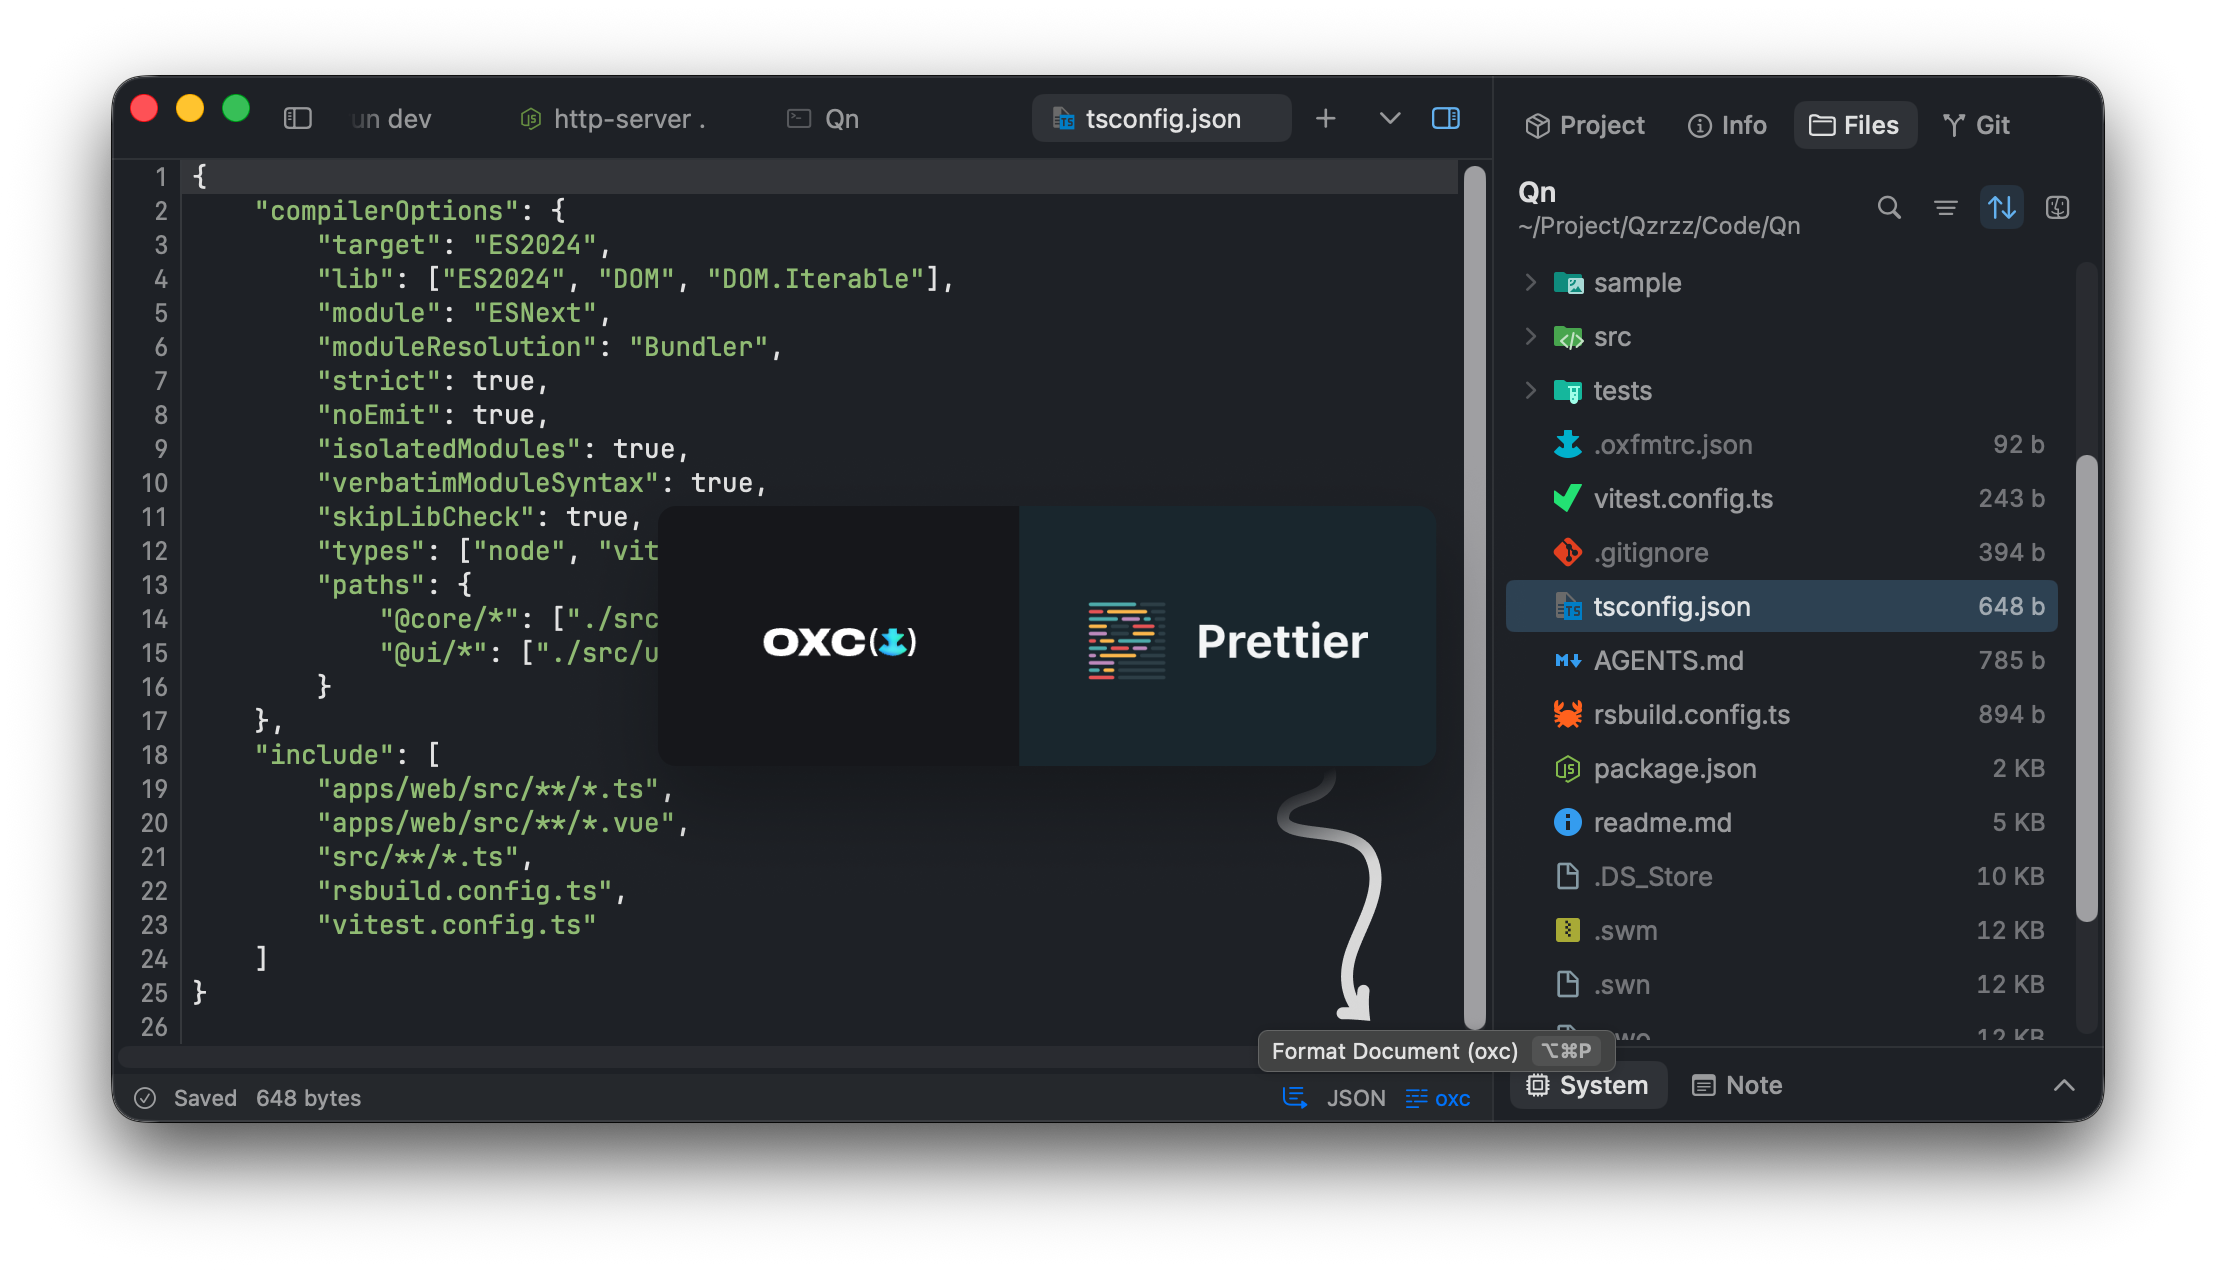Open .gitignore from file list
Image resolution: width=2216 pixels, height=1270 pixels.
click(1782, 552)
